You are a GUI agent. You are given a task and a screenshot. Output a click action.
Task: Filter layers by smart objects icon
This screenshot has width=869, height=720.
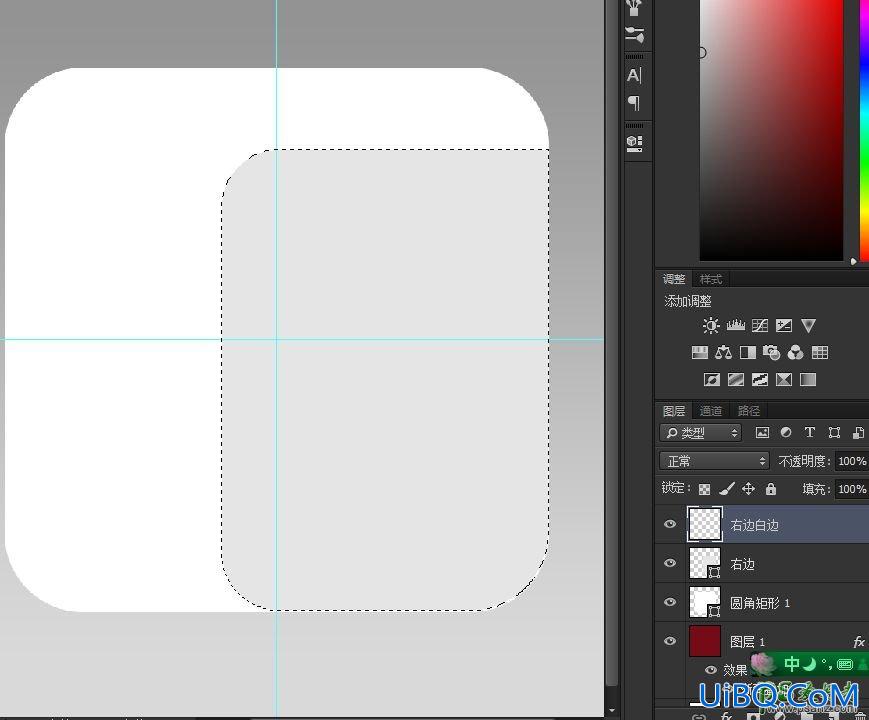858,433
